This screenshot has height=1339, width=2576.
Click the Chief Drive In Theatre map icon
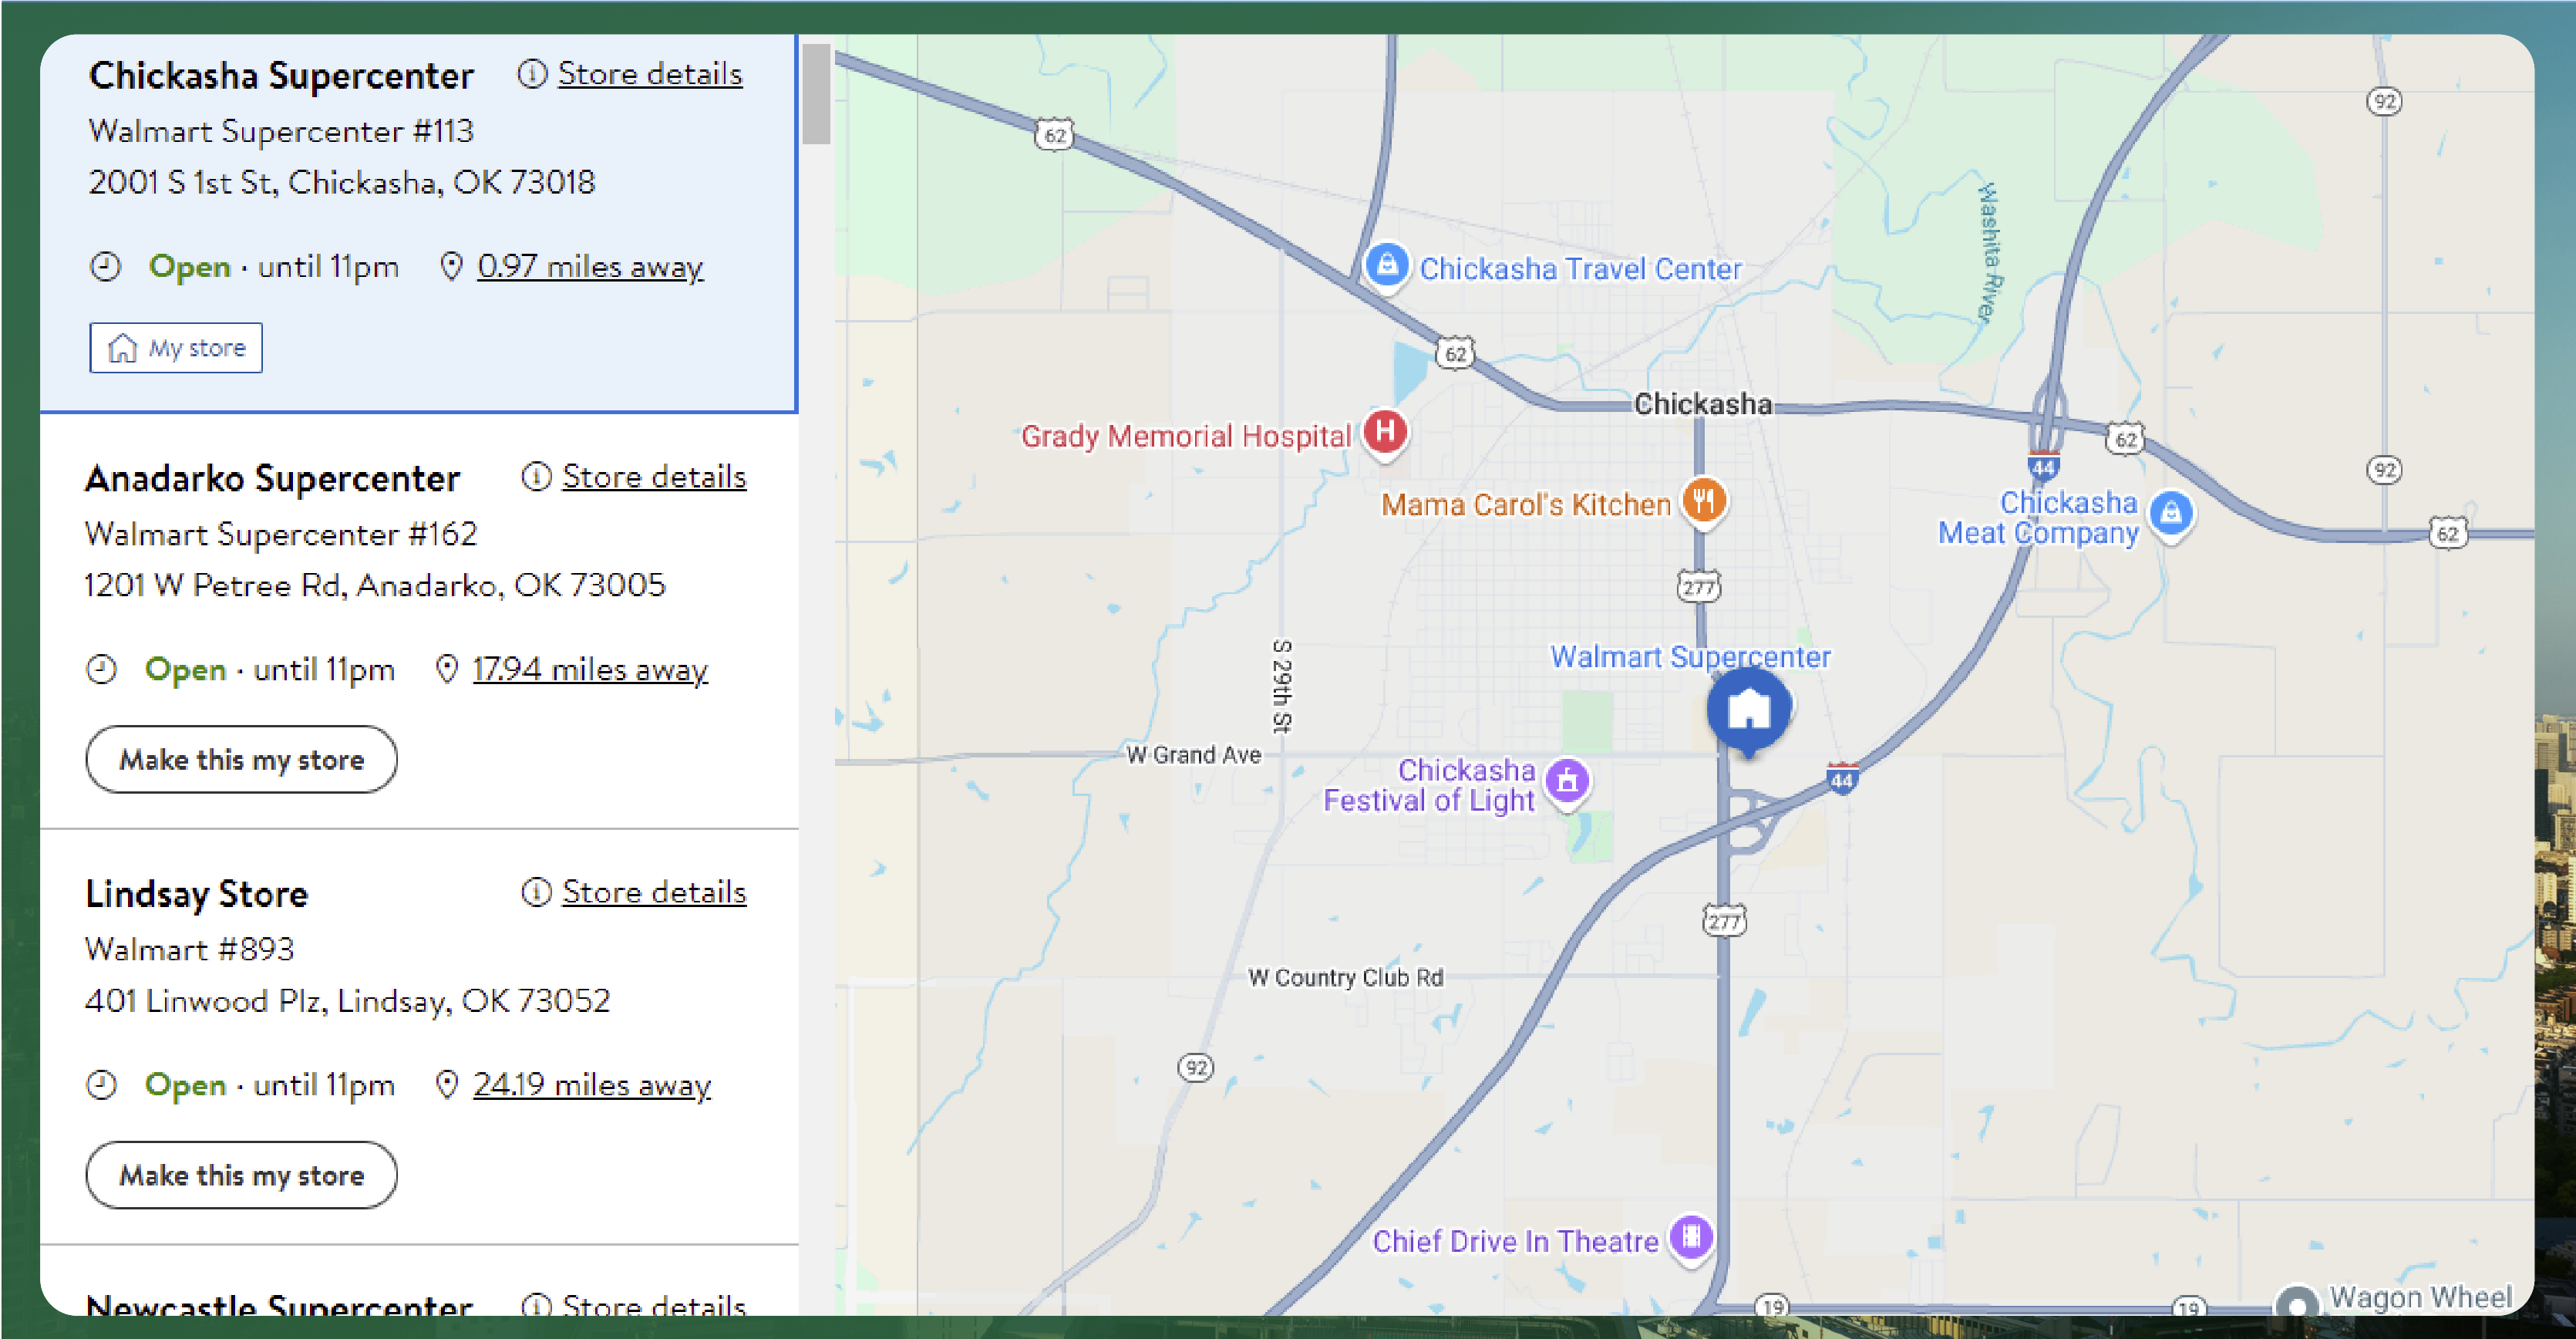1692,1239
